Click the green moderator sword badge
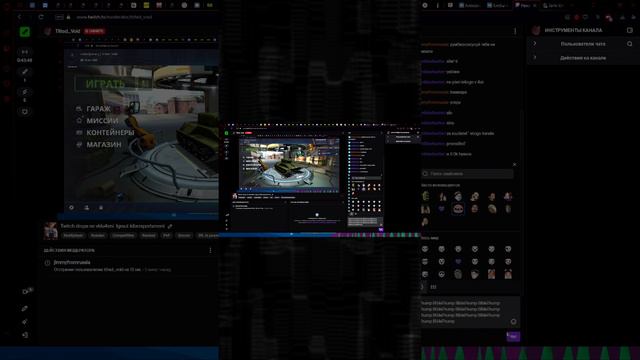The height and width of the screenshot is (360, 640). pyautogui.click(x=24, y=32)
